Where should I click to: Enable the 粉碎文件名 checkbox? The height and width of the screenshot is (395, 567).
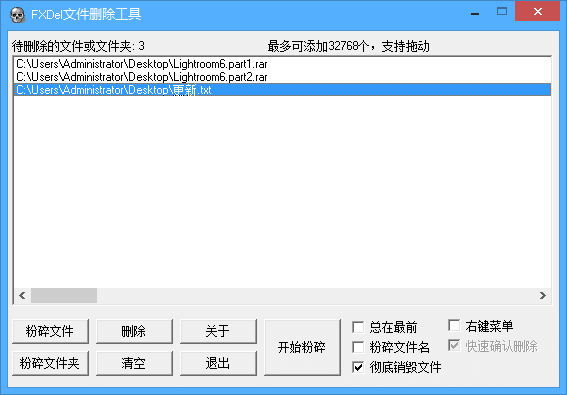pyautogui.click(x=358, y=347)
